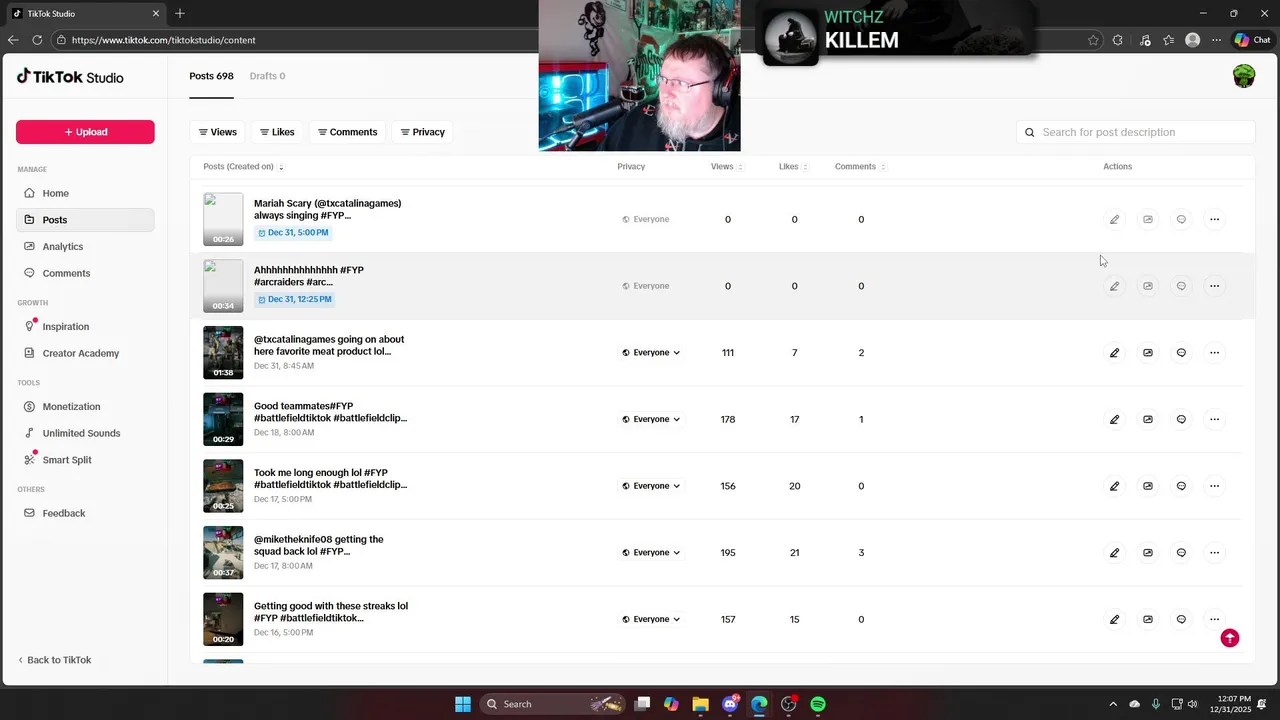This screenshot has width=1280, height=720.
Task: Open Spotify from the taskbar
Action: [x=818, y=704]
